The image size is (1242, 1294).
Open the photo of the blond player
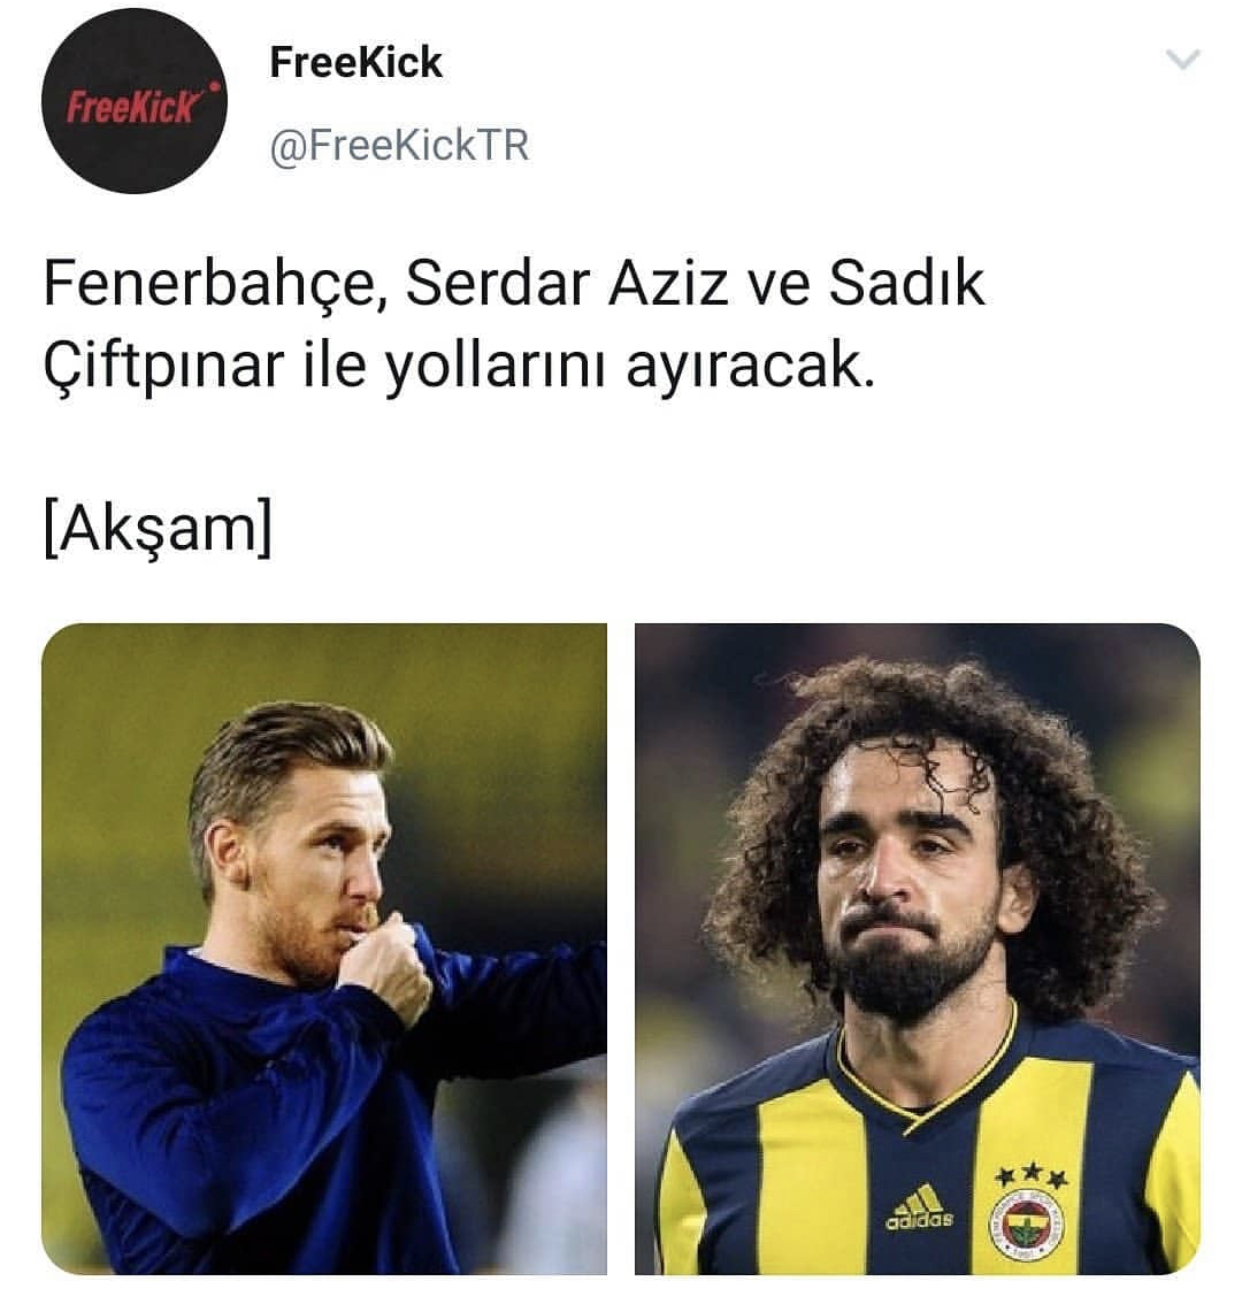324,948
